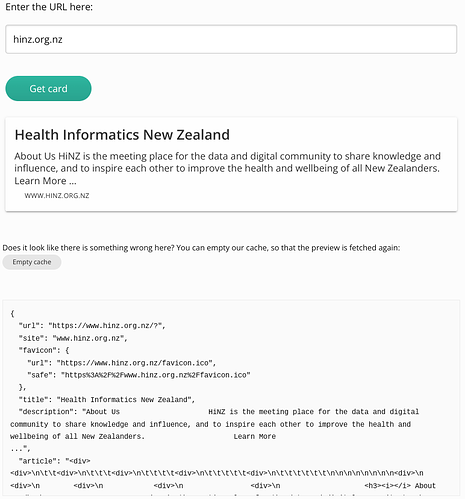This screenshot has height=499, width=465.
Task: Click the JSON "favicon" key line
Action: coord(44,350)
